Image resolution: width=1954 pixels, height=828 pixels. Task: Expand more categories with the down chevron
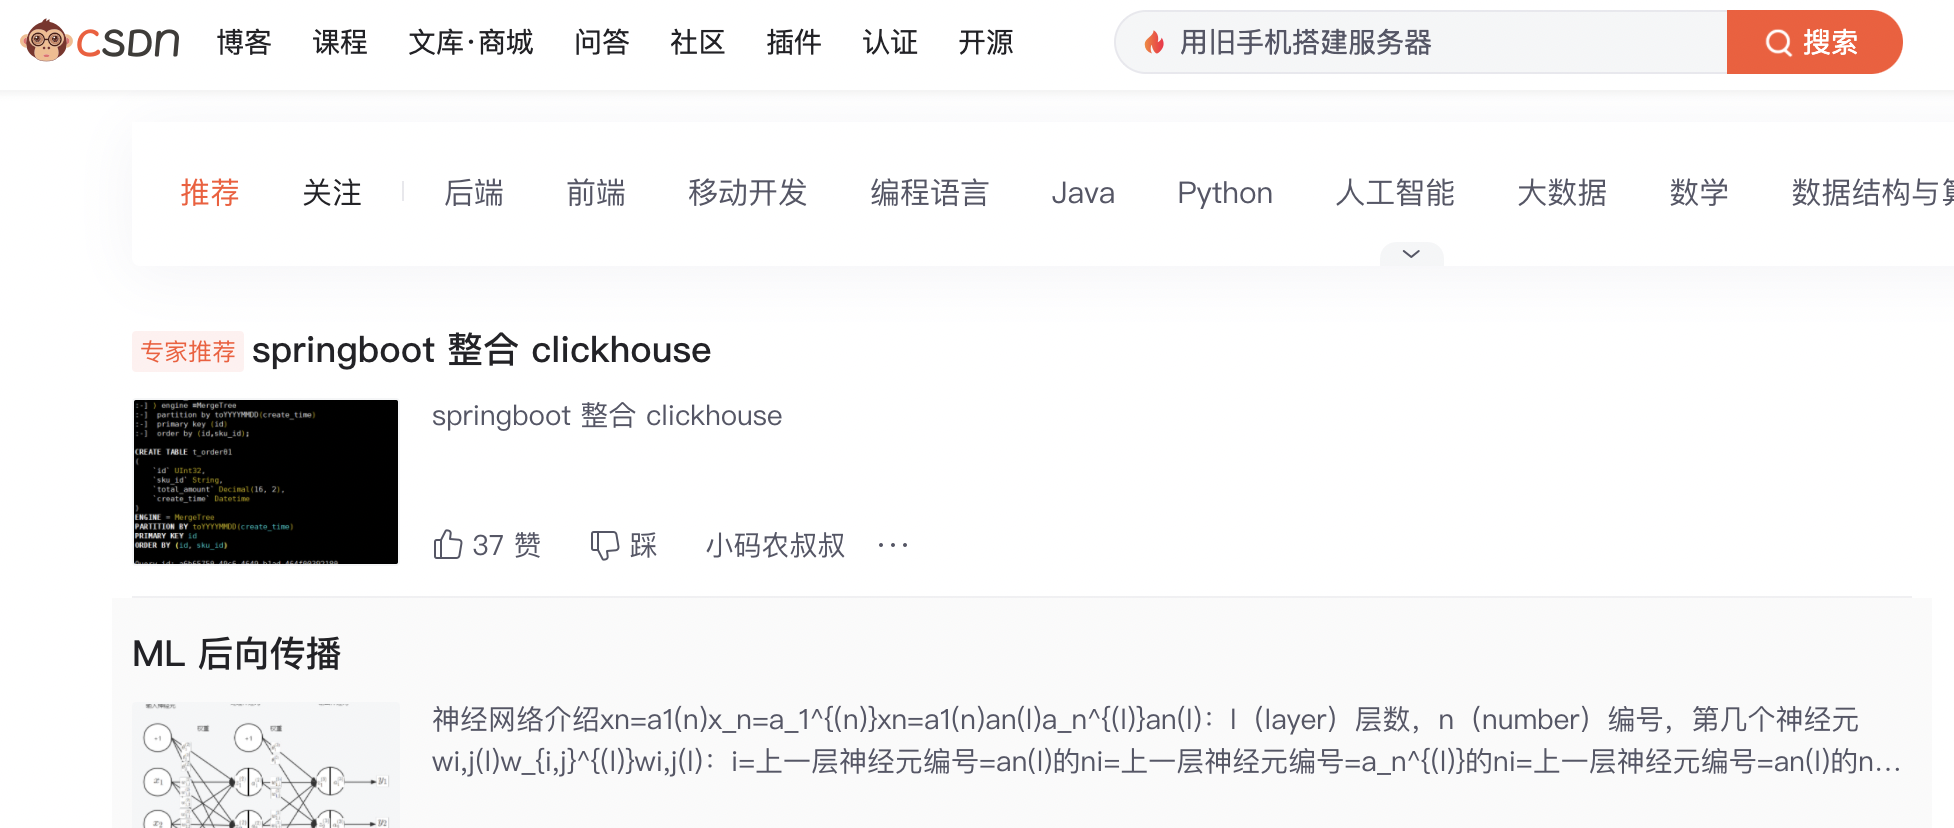tap(1411, 254)
